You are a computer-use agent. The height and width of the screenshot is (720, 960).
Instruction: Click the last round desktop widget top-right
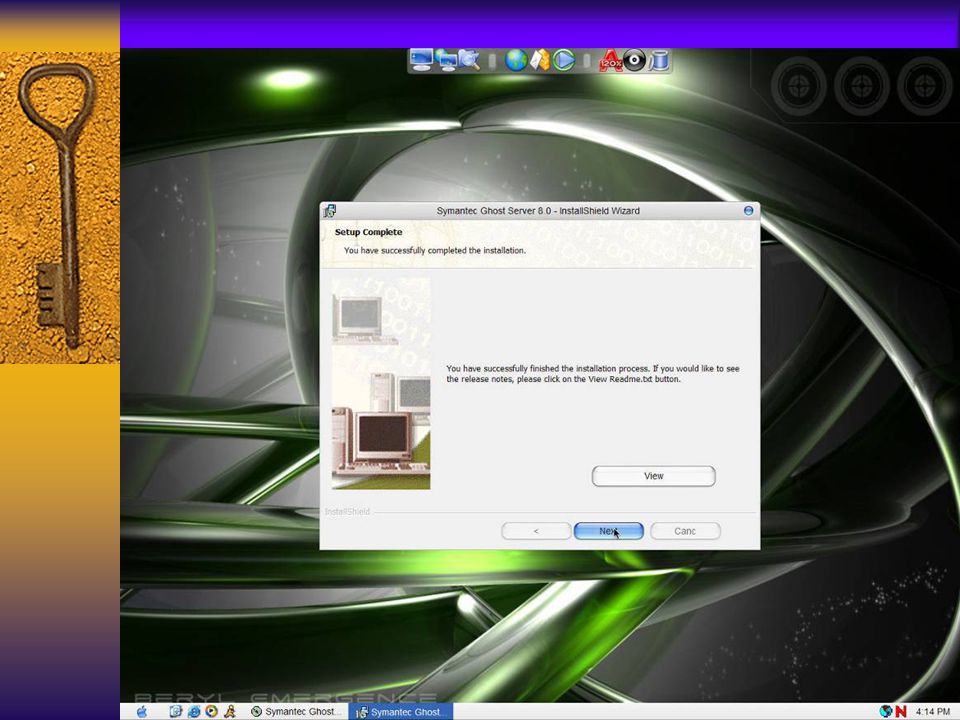pos(924,86)
